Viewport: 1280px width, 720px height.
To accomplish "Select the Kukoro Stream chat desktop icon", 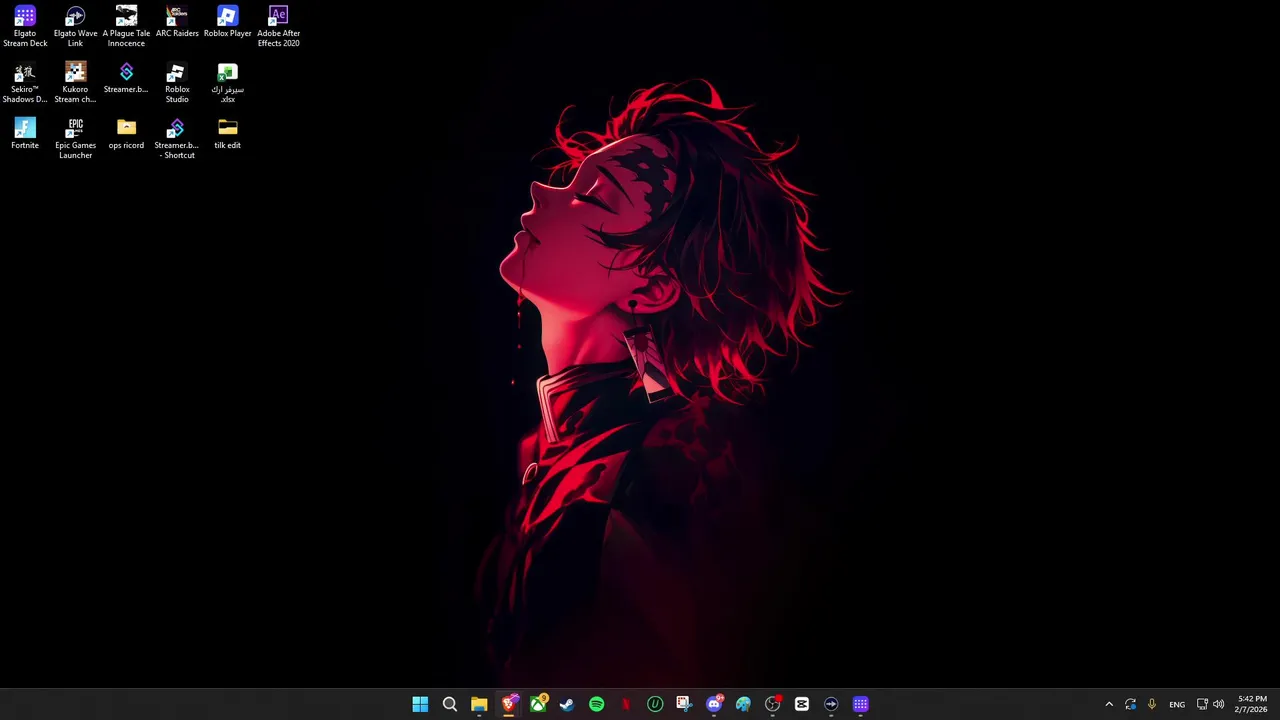I will [x=75, y=83].
